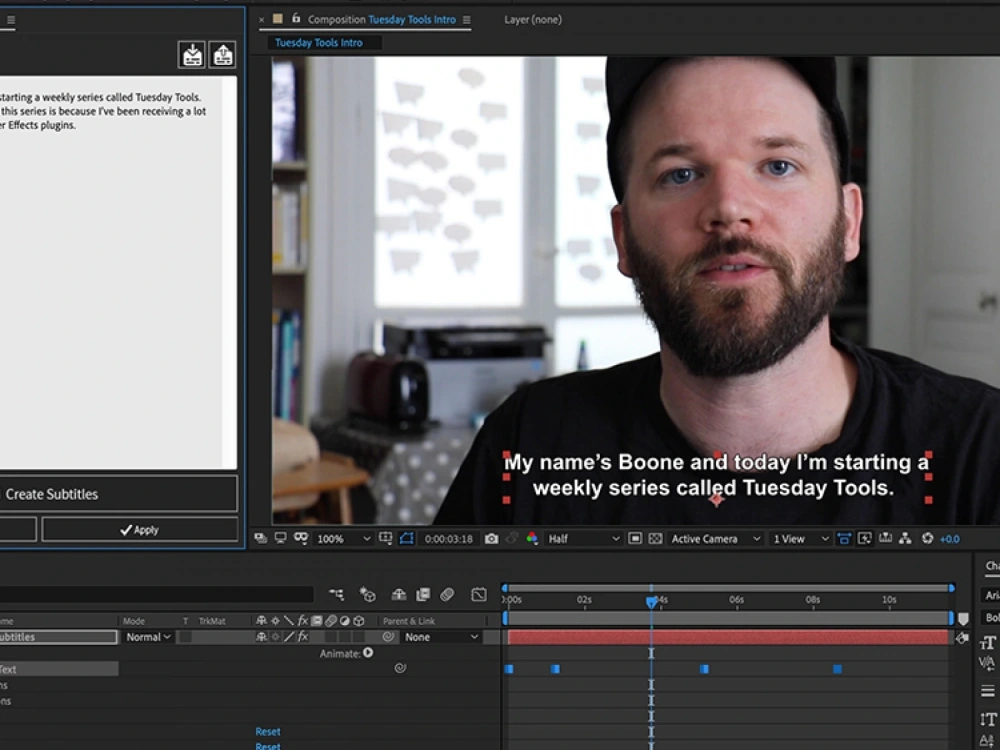Click the lock icon beside Composition tab
This screenshot has width=1000, height=750.
point(296,18)
